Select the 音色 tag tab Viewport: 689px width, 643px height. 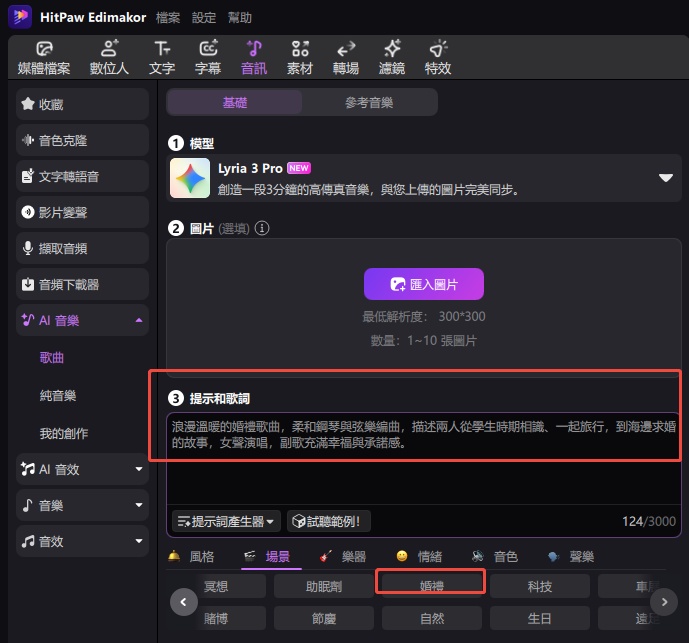495,556
